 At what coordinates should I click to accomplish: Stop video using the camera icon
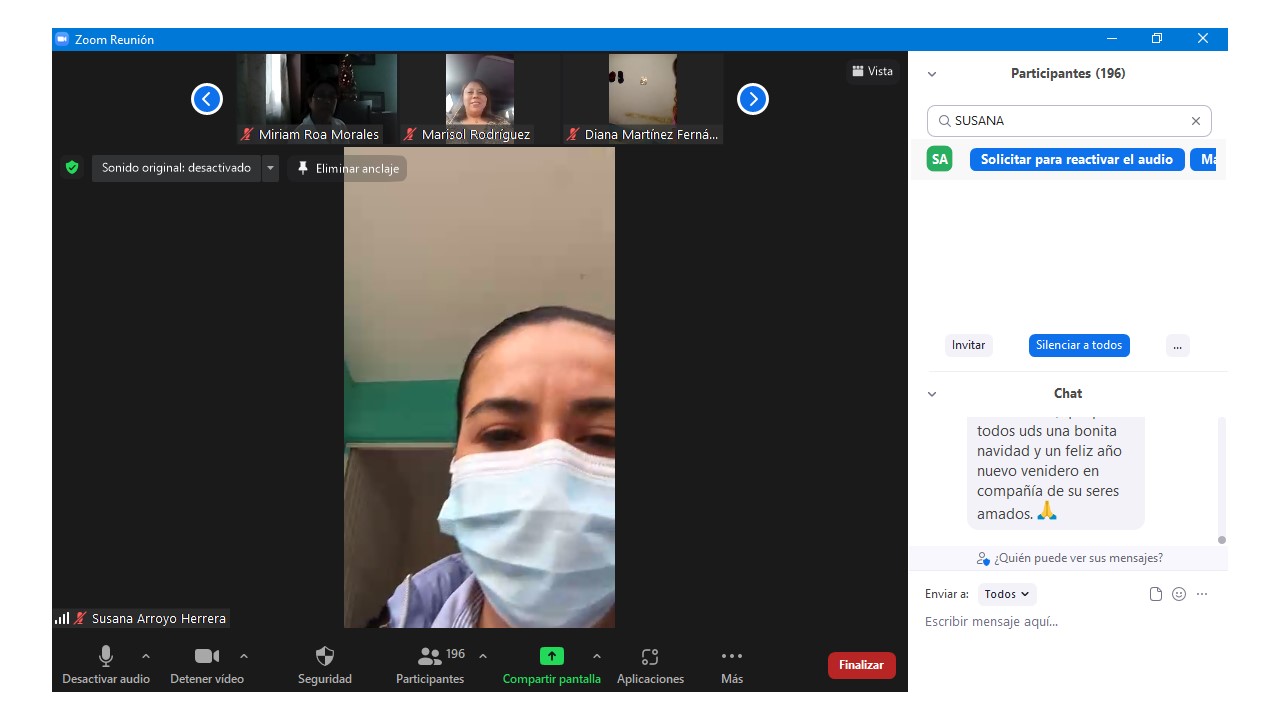point(207,656)
